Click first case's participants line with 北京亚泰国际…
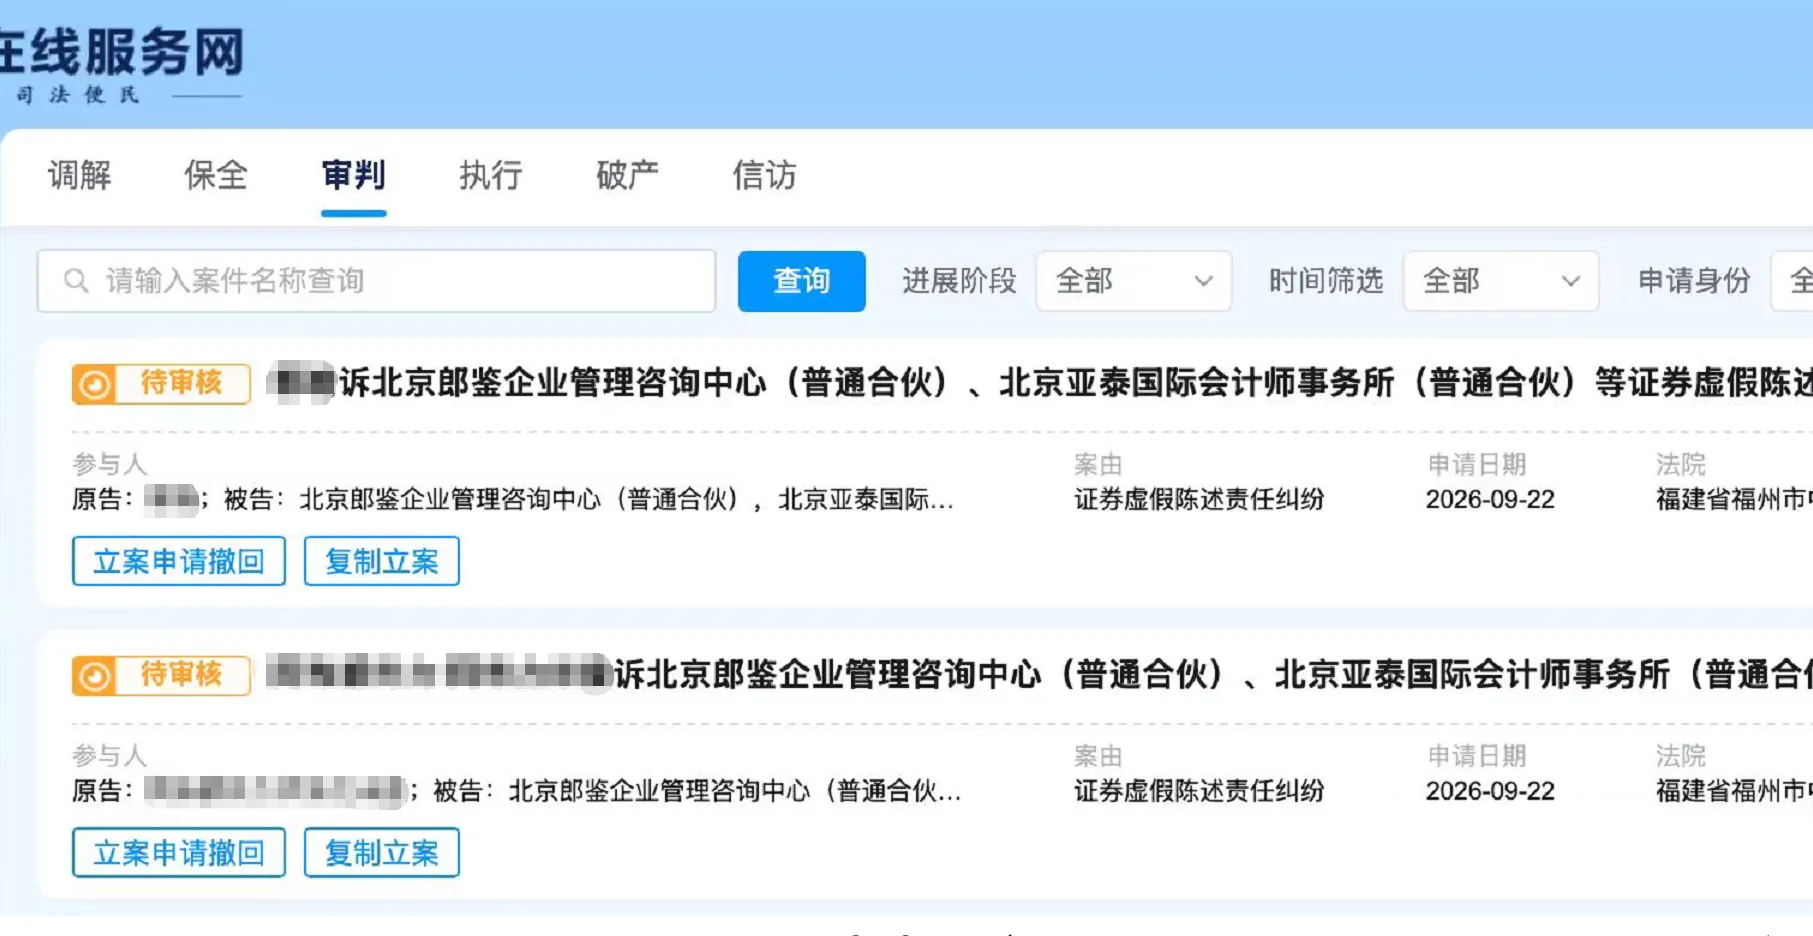The width and height of the screenshot is (1813, 936). click(513, 499)
